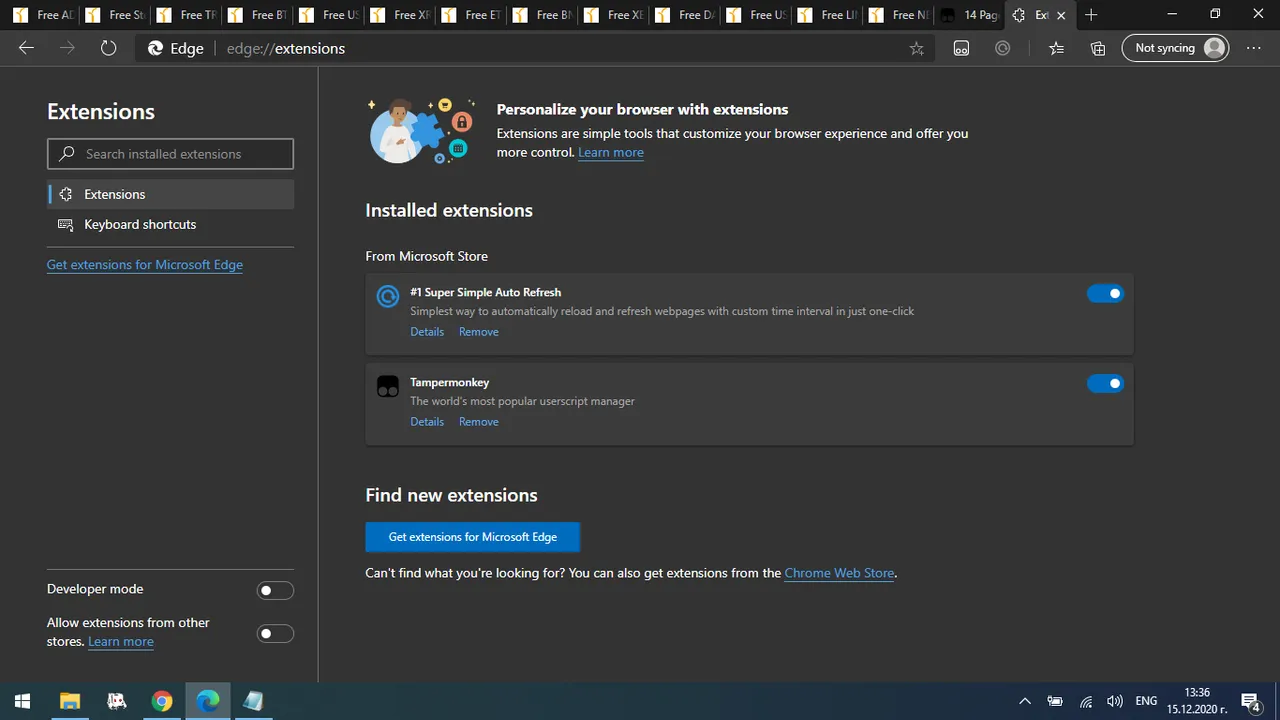This screenshot has height=720, width=1280.
Task: Switch to the Free TR tab
Action: pyautogui.click(x=187, y=15)
